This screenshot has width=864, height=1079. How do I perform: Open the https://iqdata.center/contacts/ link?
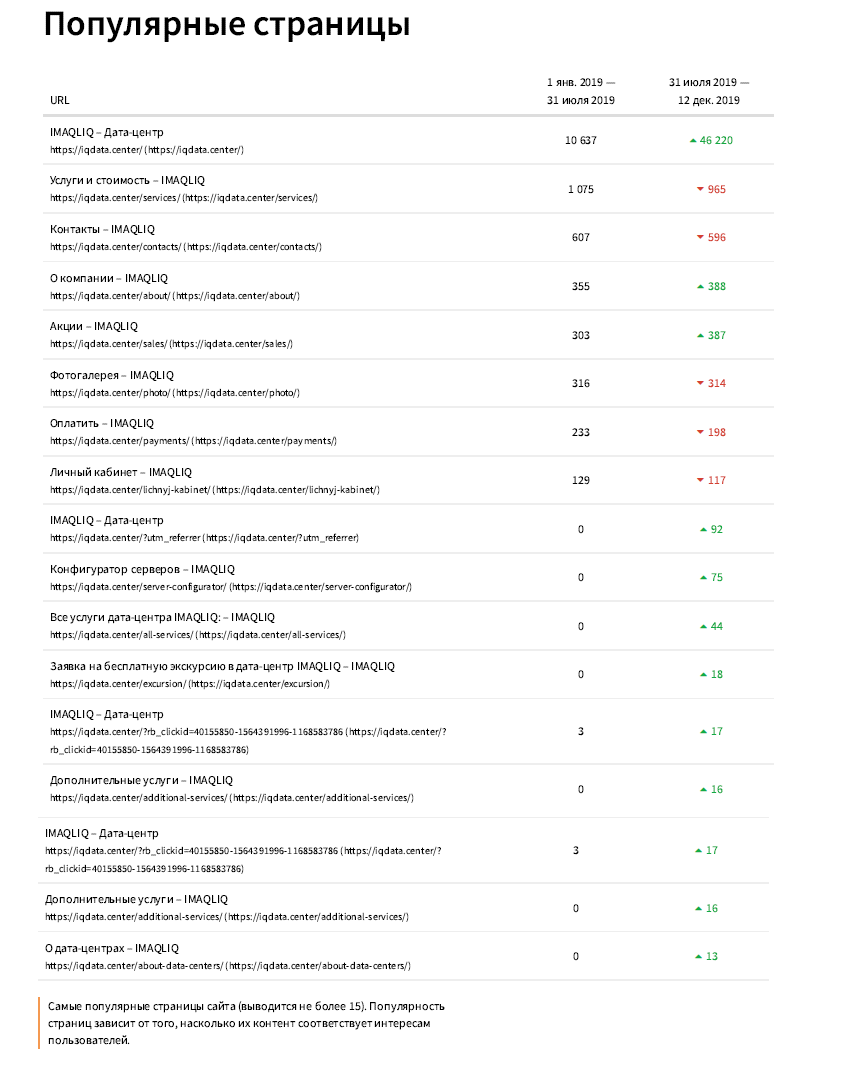(186, 246)
